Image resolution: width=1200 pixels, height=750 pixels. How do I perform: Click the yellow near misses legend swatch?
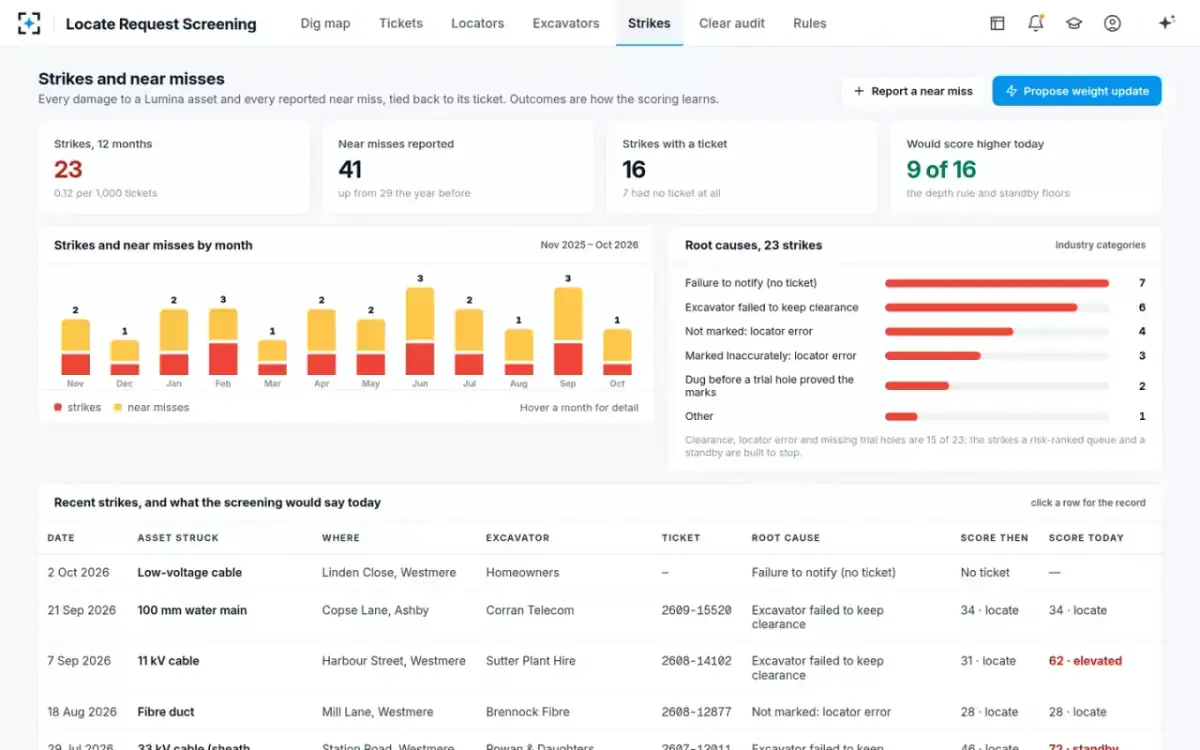[118, 408]
